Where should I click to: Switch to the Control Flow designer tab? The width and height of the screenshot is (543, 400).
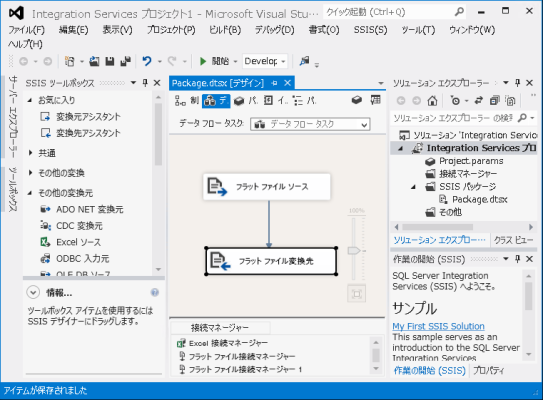[187, 100]
